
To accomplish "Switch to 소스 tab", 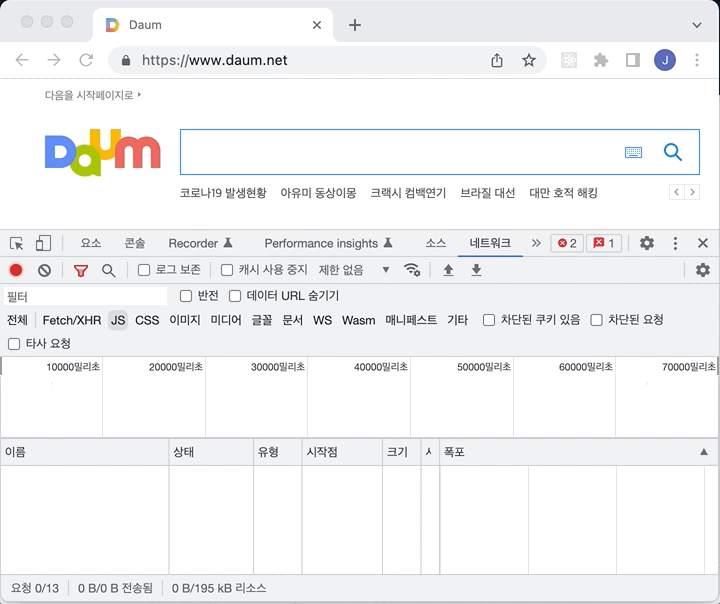I will [436, 243].
